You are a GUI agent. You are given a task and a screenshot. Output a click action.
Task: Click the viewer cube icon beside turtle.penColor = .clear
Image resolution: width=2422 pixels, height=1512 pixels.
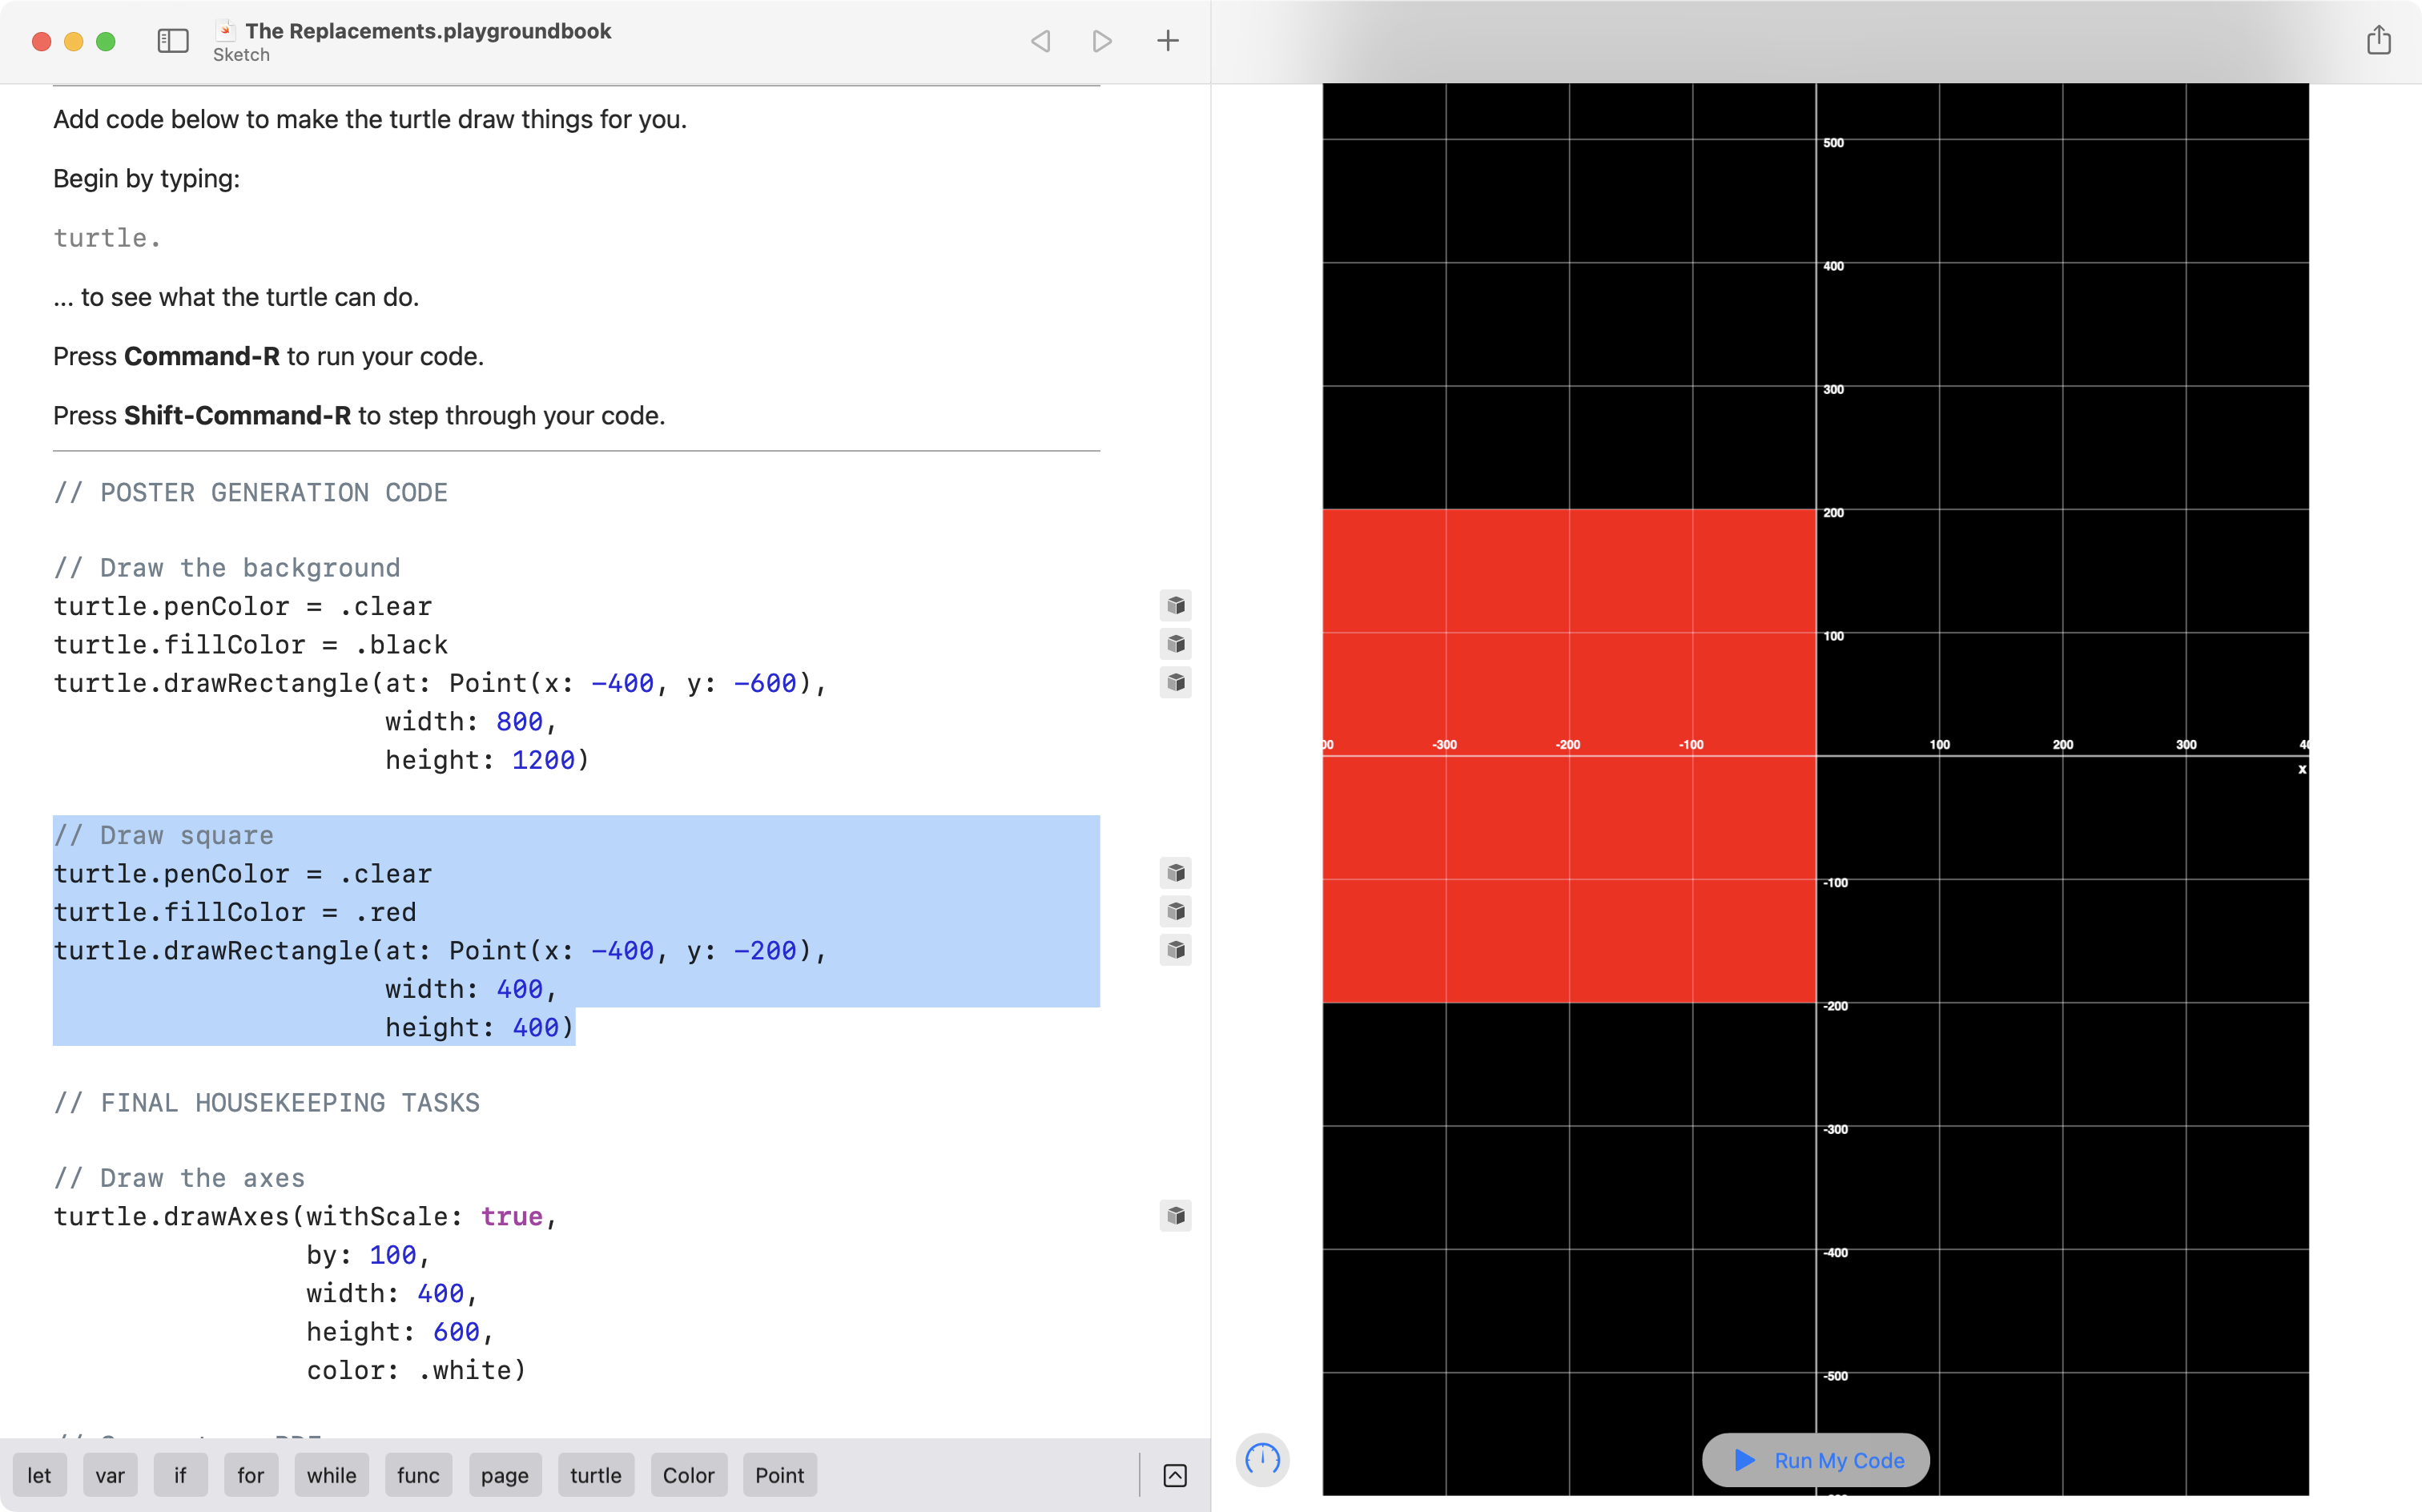(x=1176, y=605)
